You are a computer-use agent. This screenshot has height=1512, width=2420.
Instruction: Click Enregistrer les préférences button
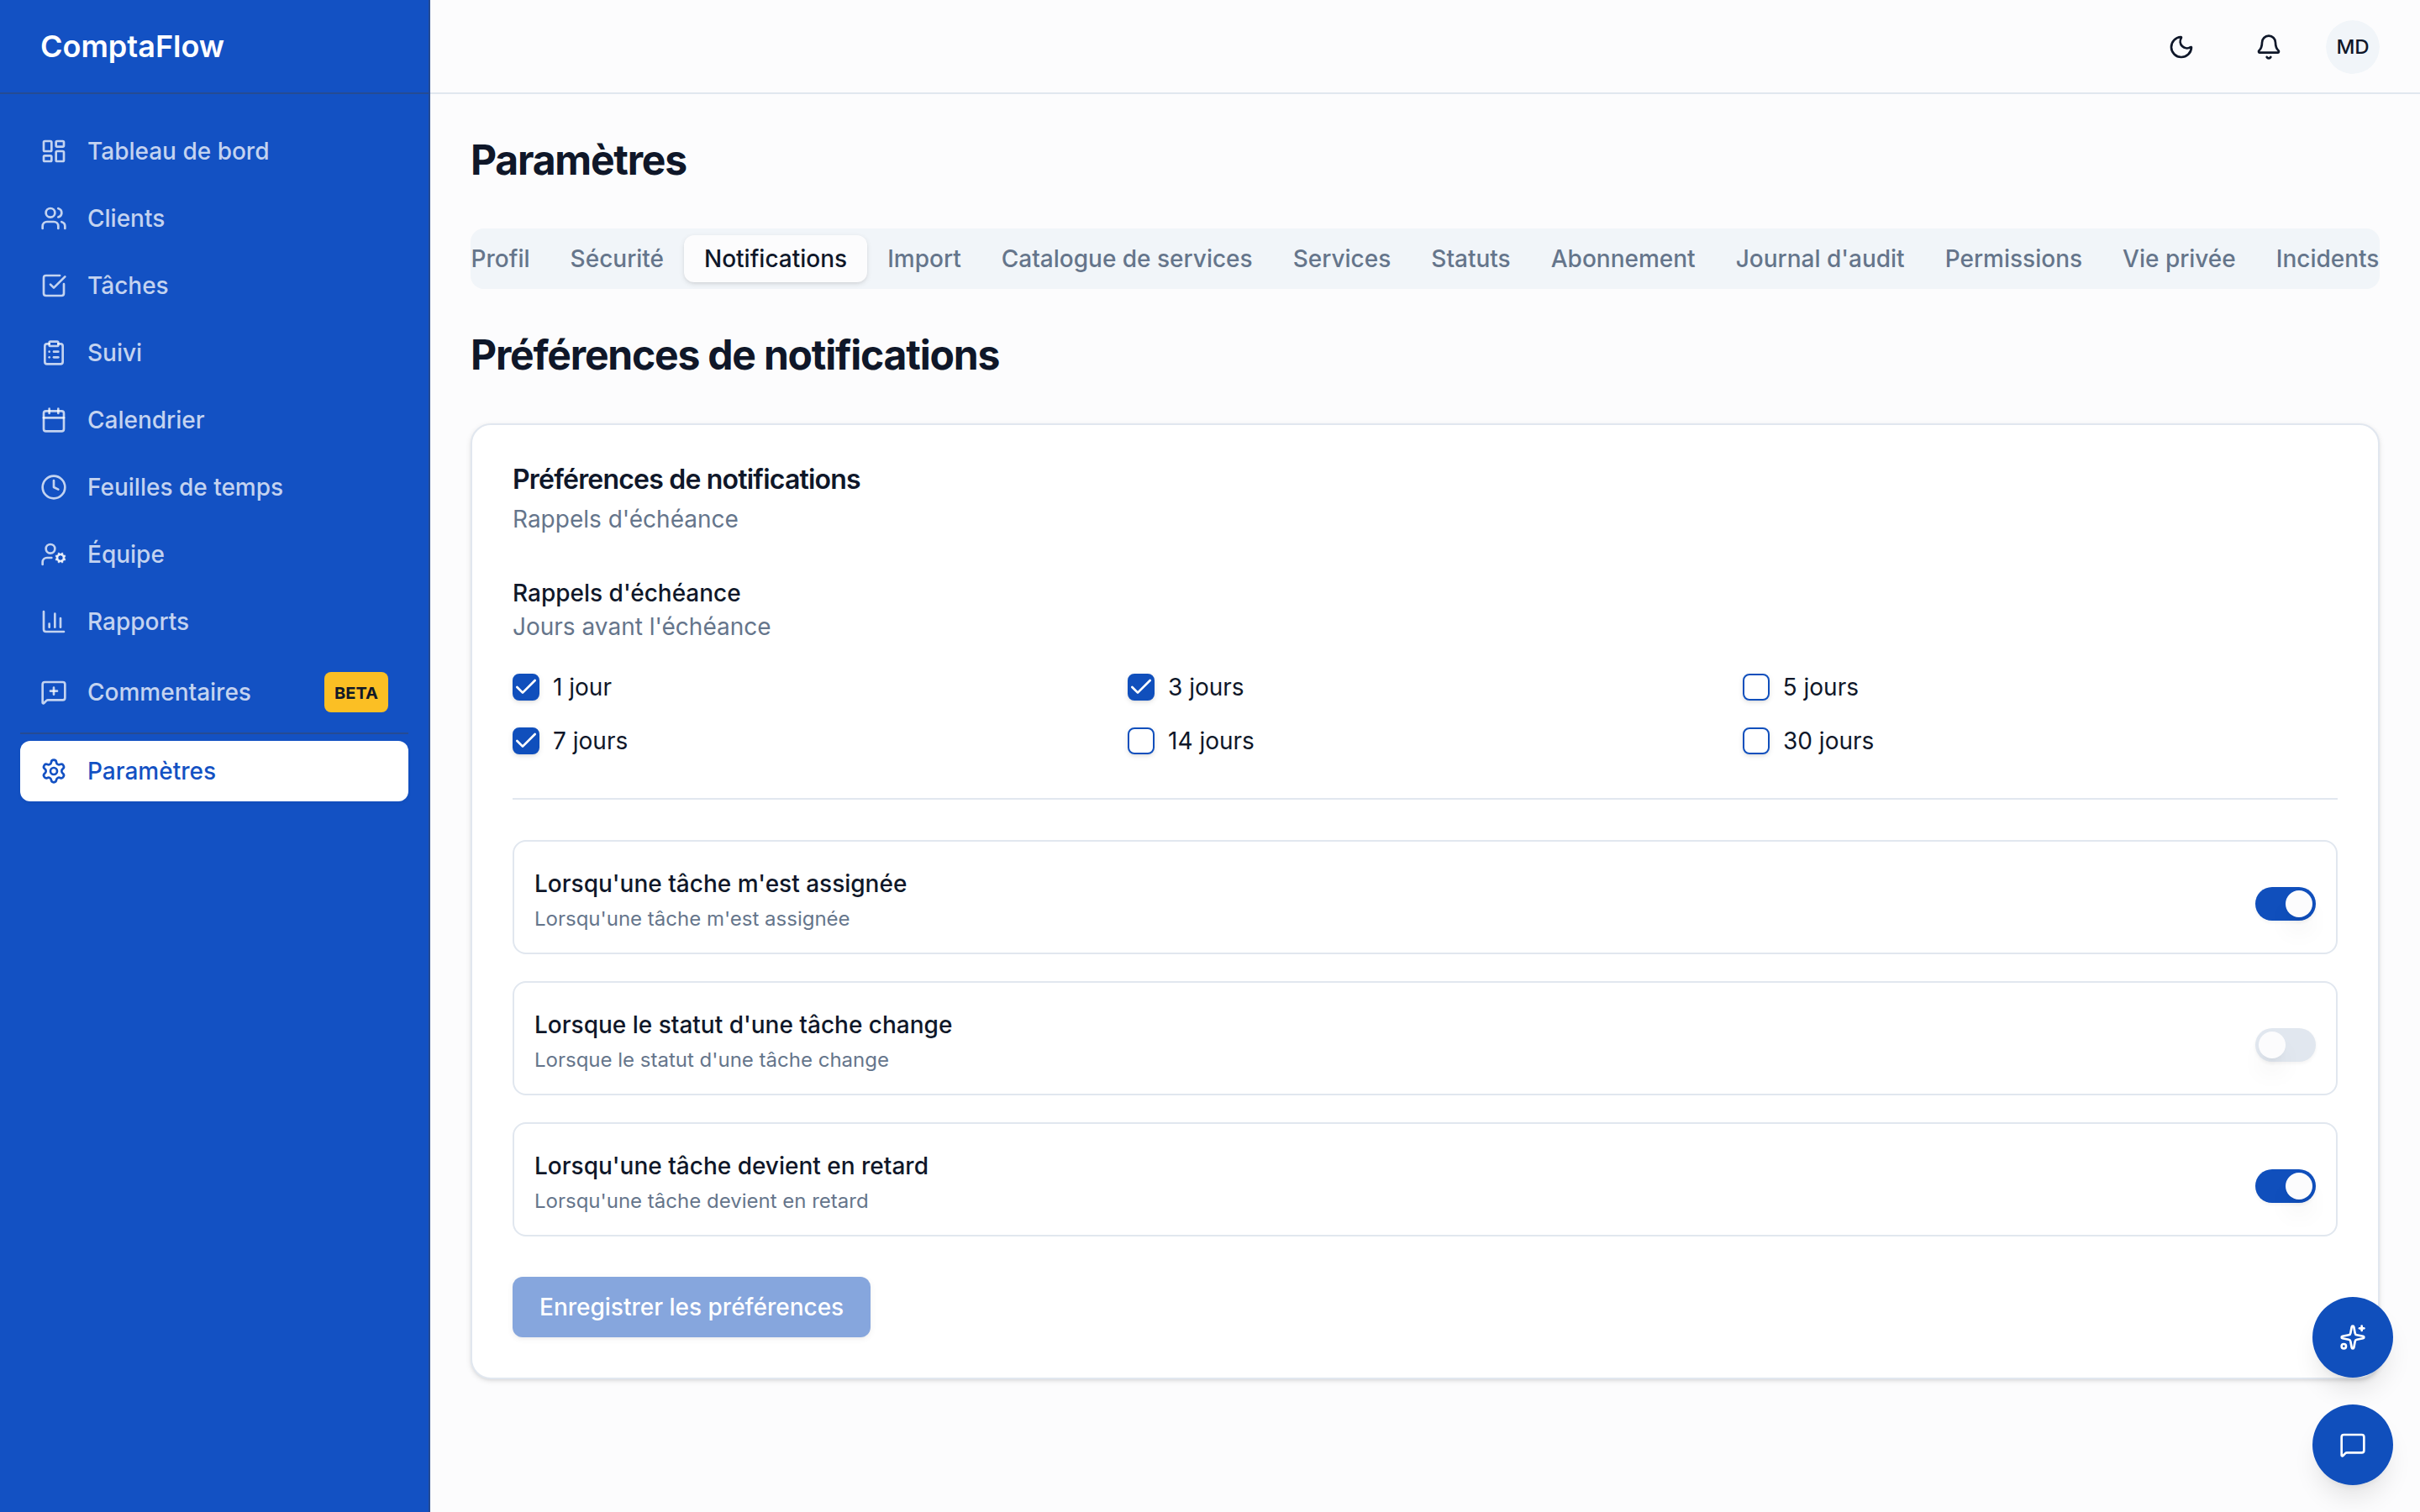(691, 1307)
